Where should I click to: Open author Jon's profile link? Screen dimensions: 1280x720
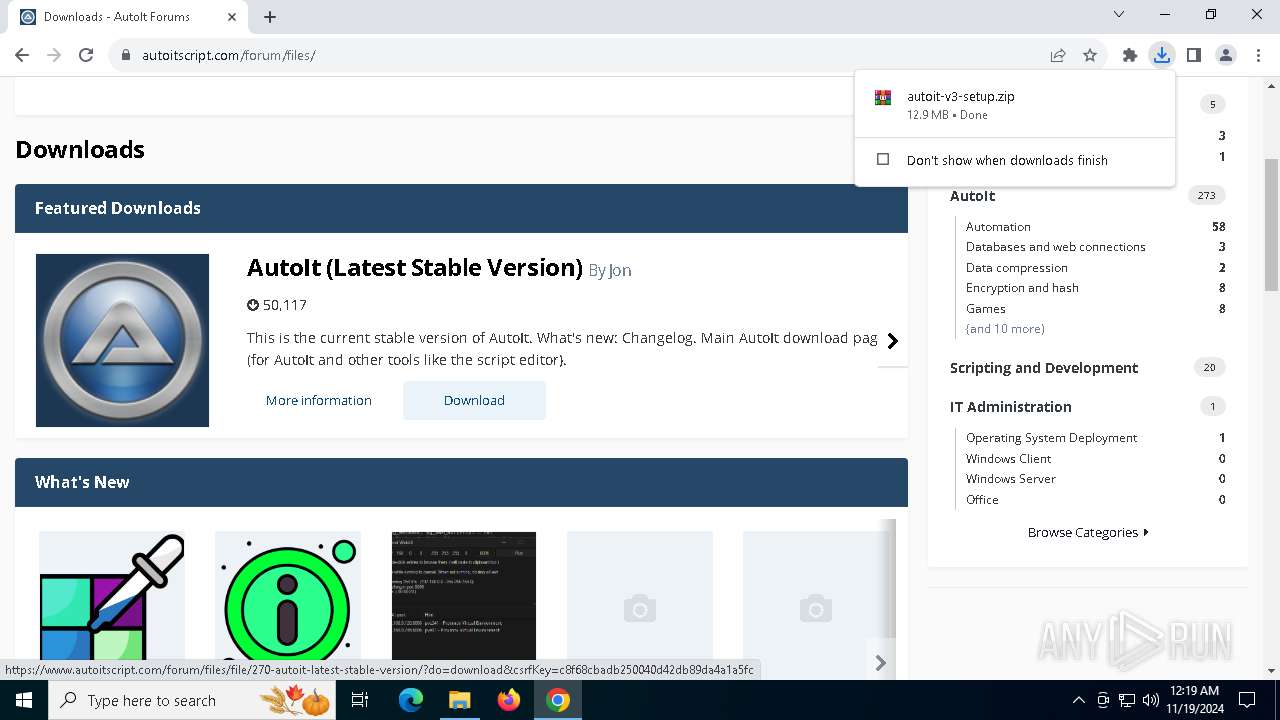click(620, 271)
